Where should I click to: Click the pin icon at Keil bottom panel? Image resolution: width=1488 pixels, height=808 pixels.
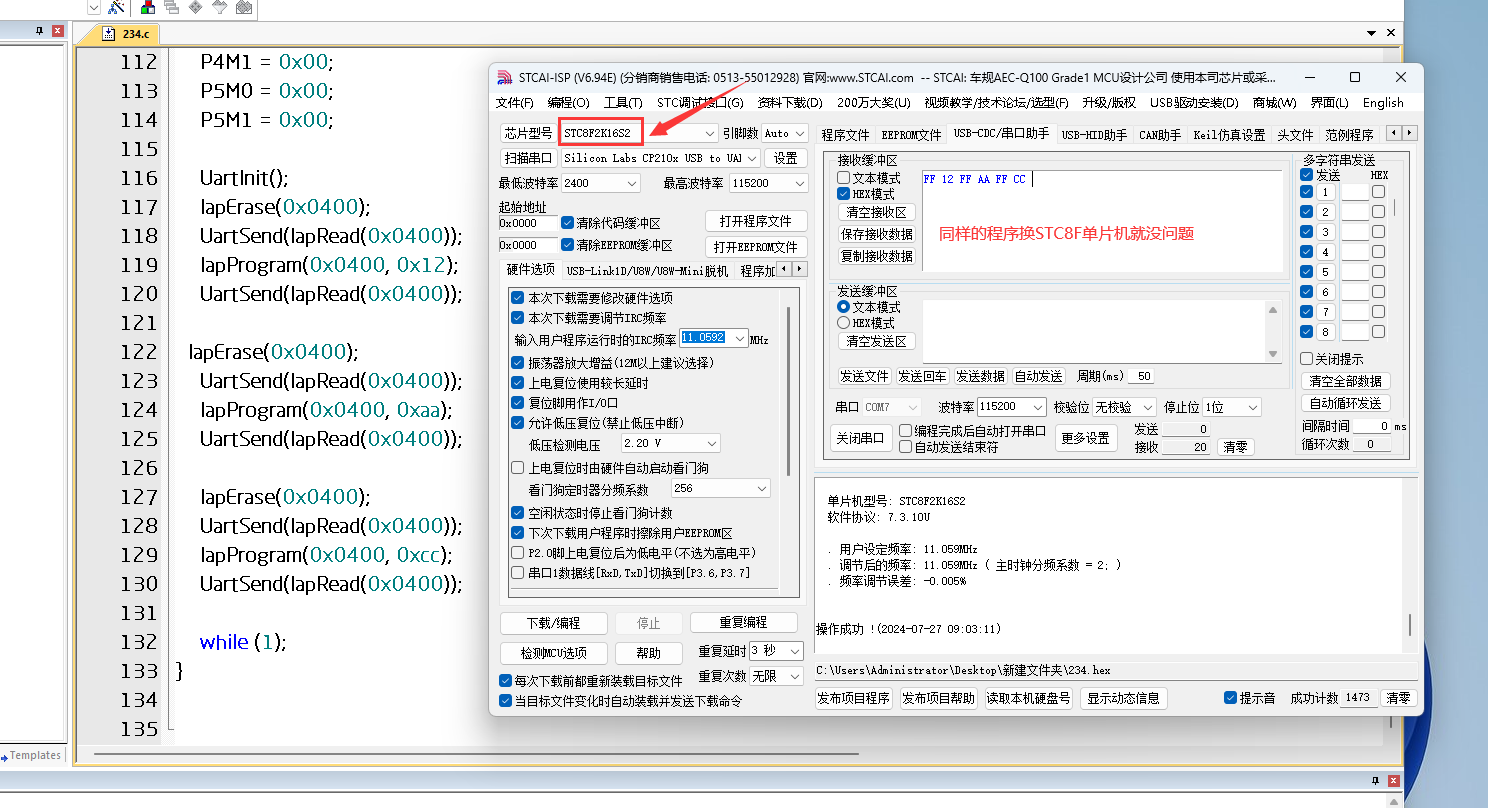pyautogui.click(x=1374, y=780)
